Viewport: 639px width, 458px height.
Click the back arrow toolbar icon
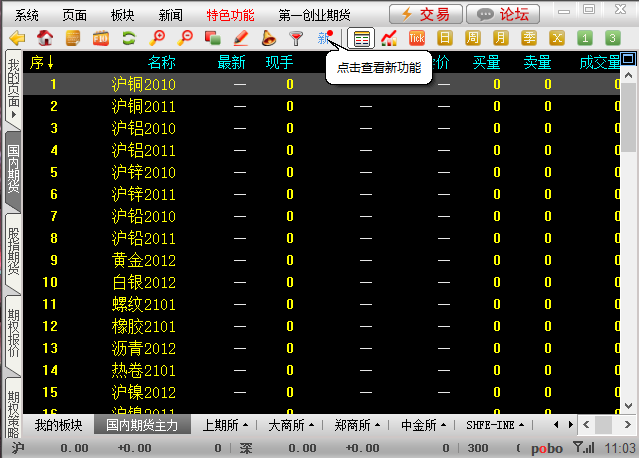tap(17, 39)
